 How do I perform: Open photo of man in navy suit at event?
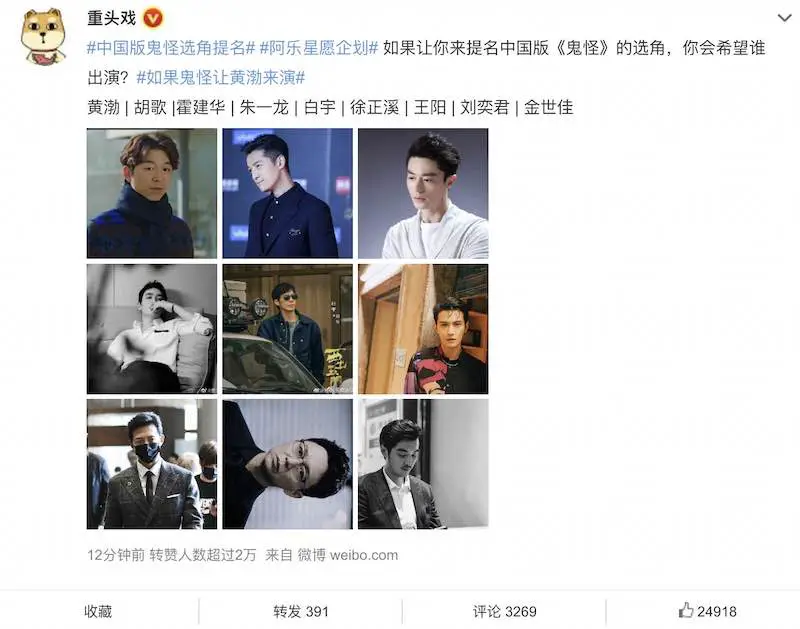[287, 193]
